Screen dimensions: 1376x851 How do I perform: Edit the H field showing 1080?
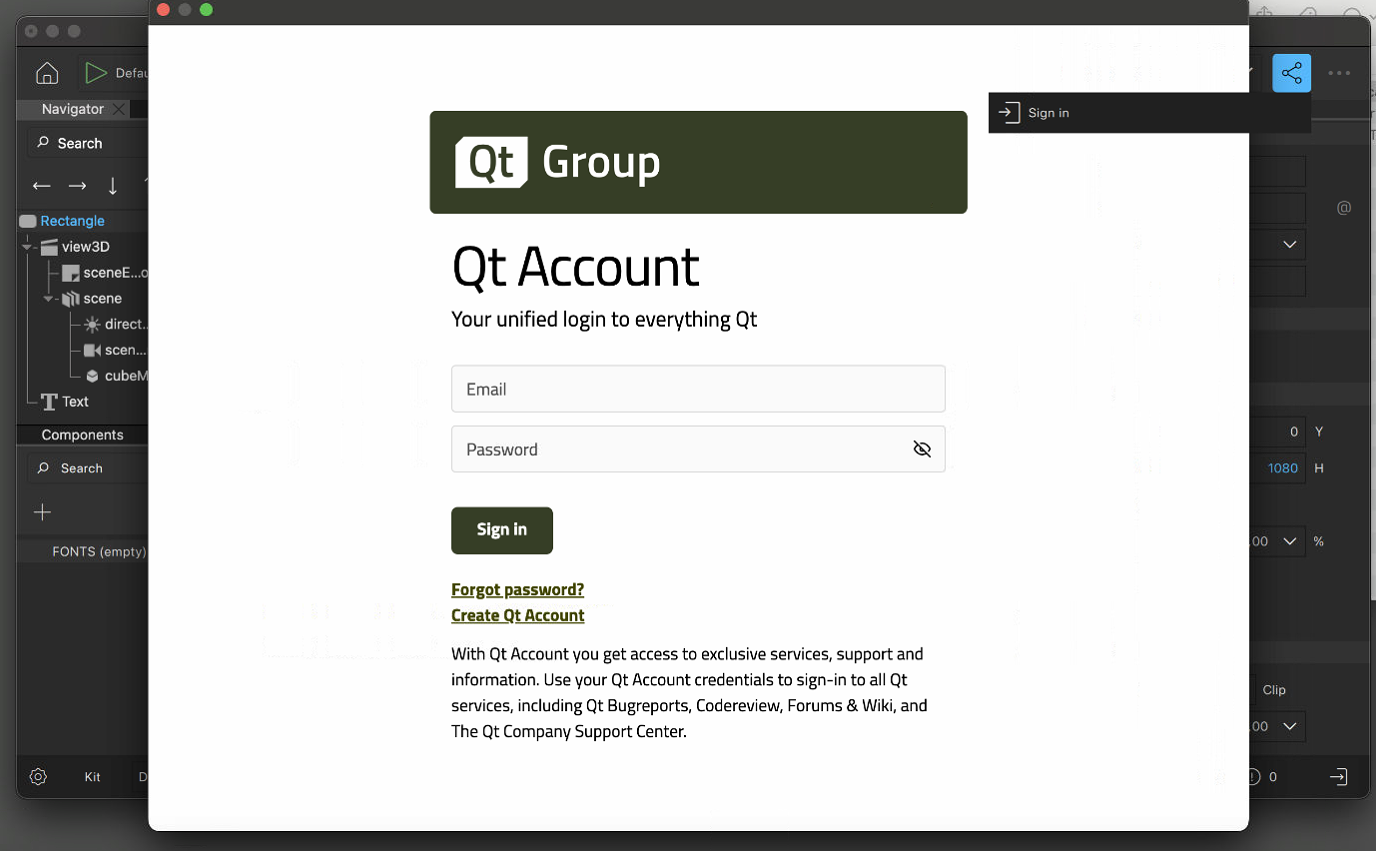tap(1277, 468)
